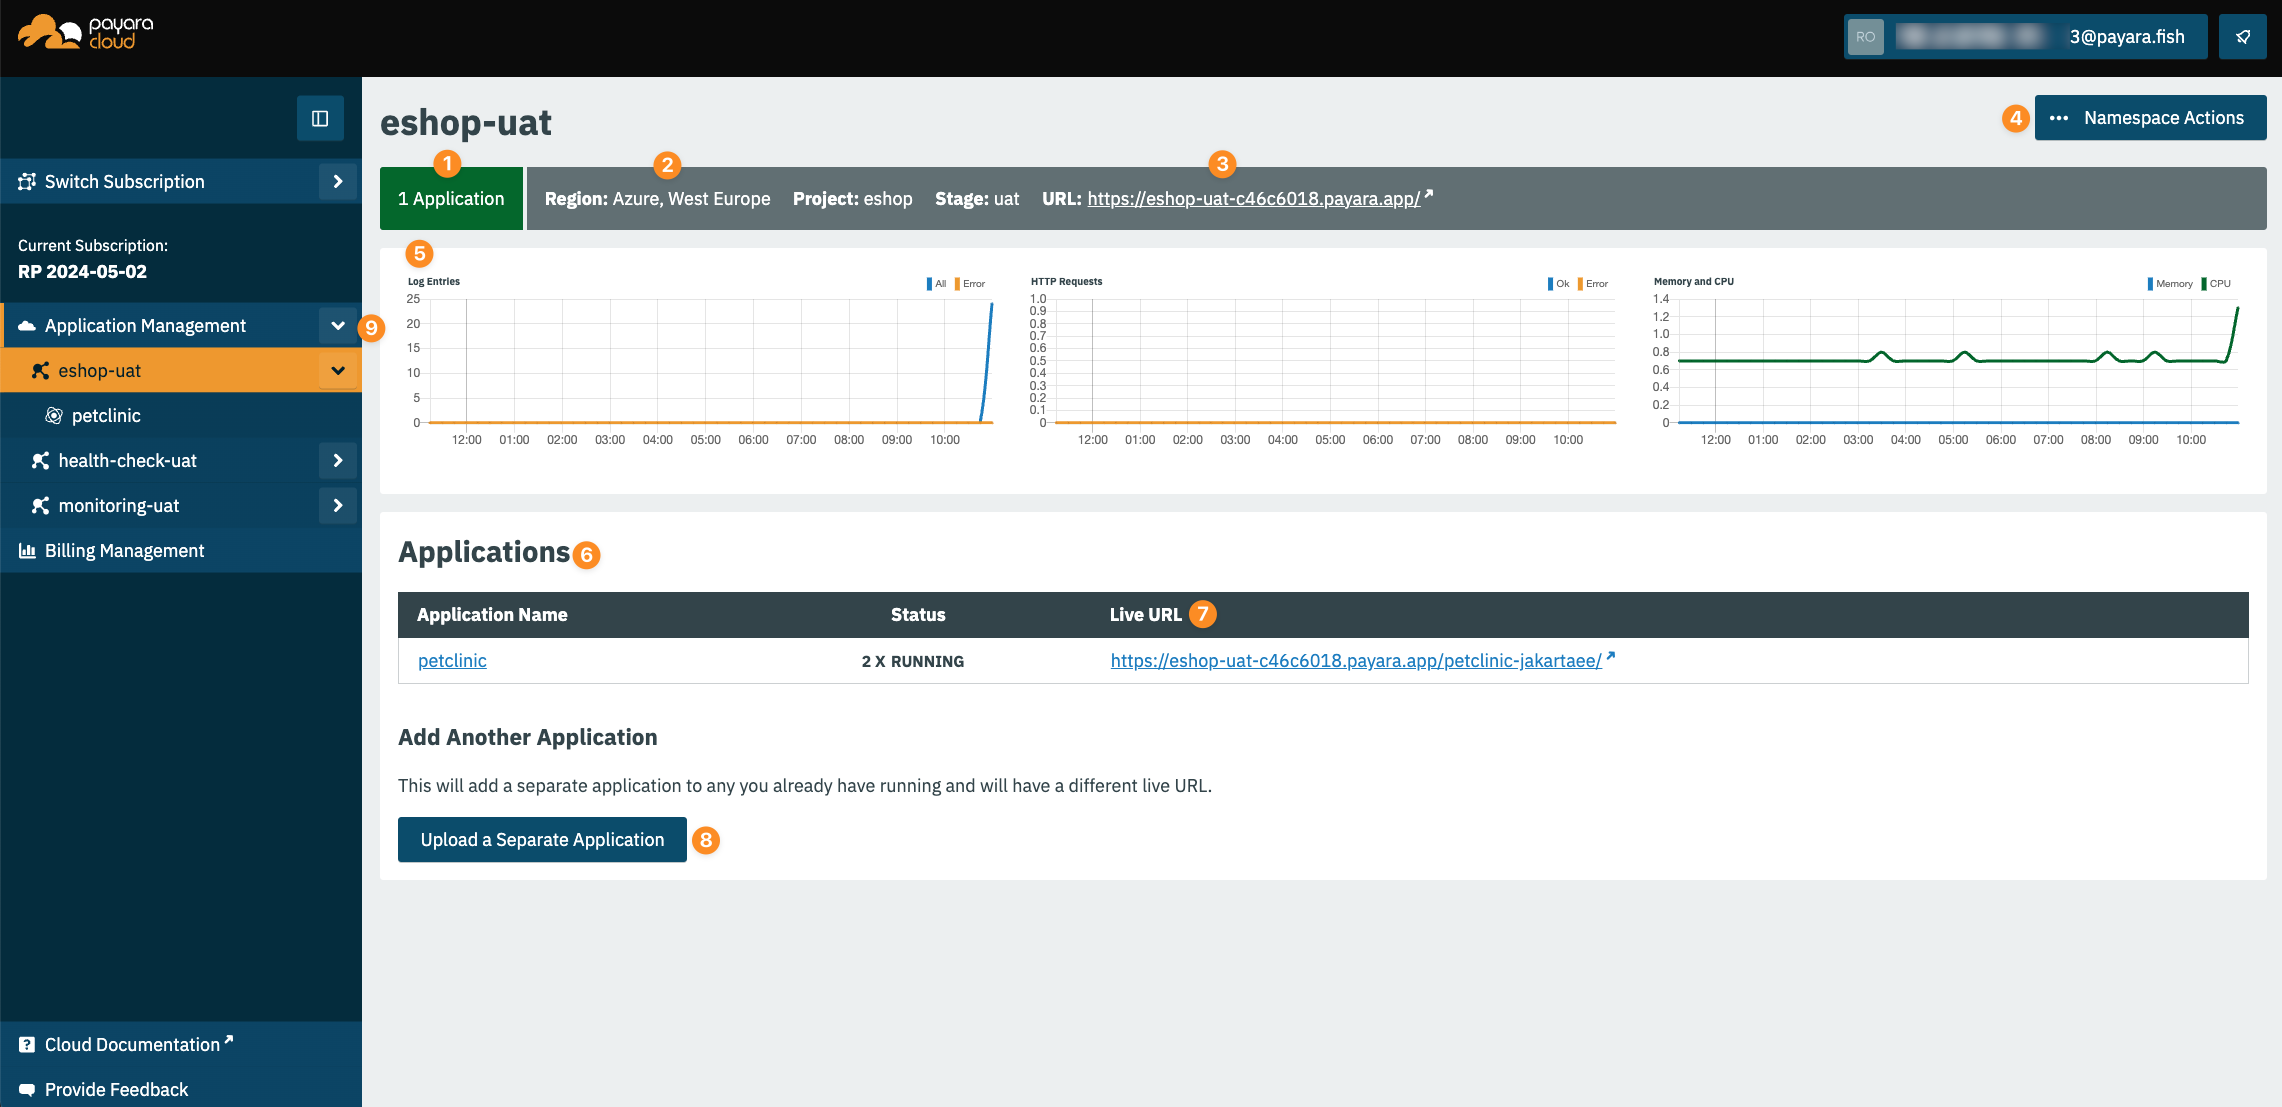Click the Switch Subscription icon
This screenshot has width=2282, height=1107.
point(27,182)
